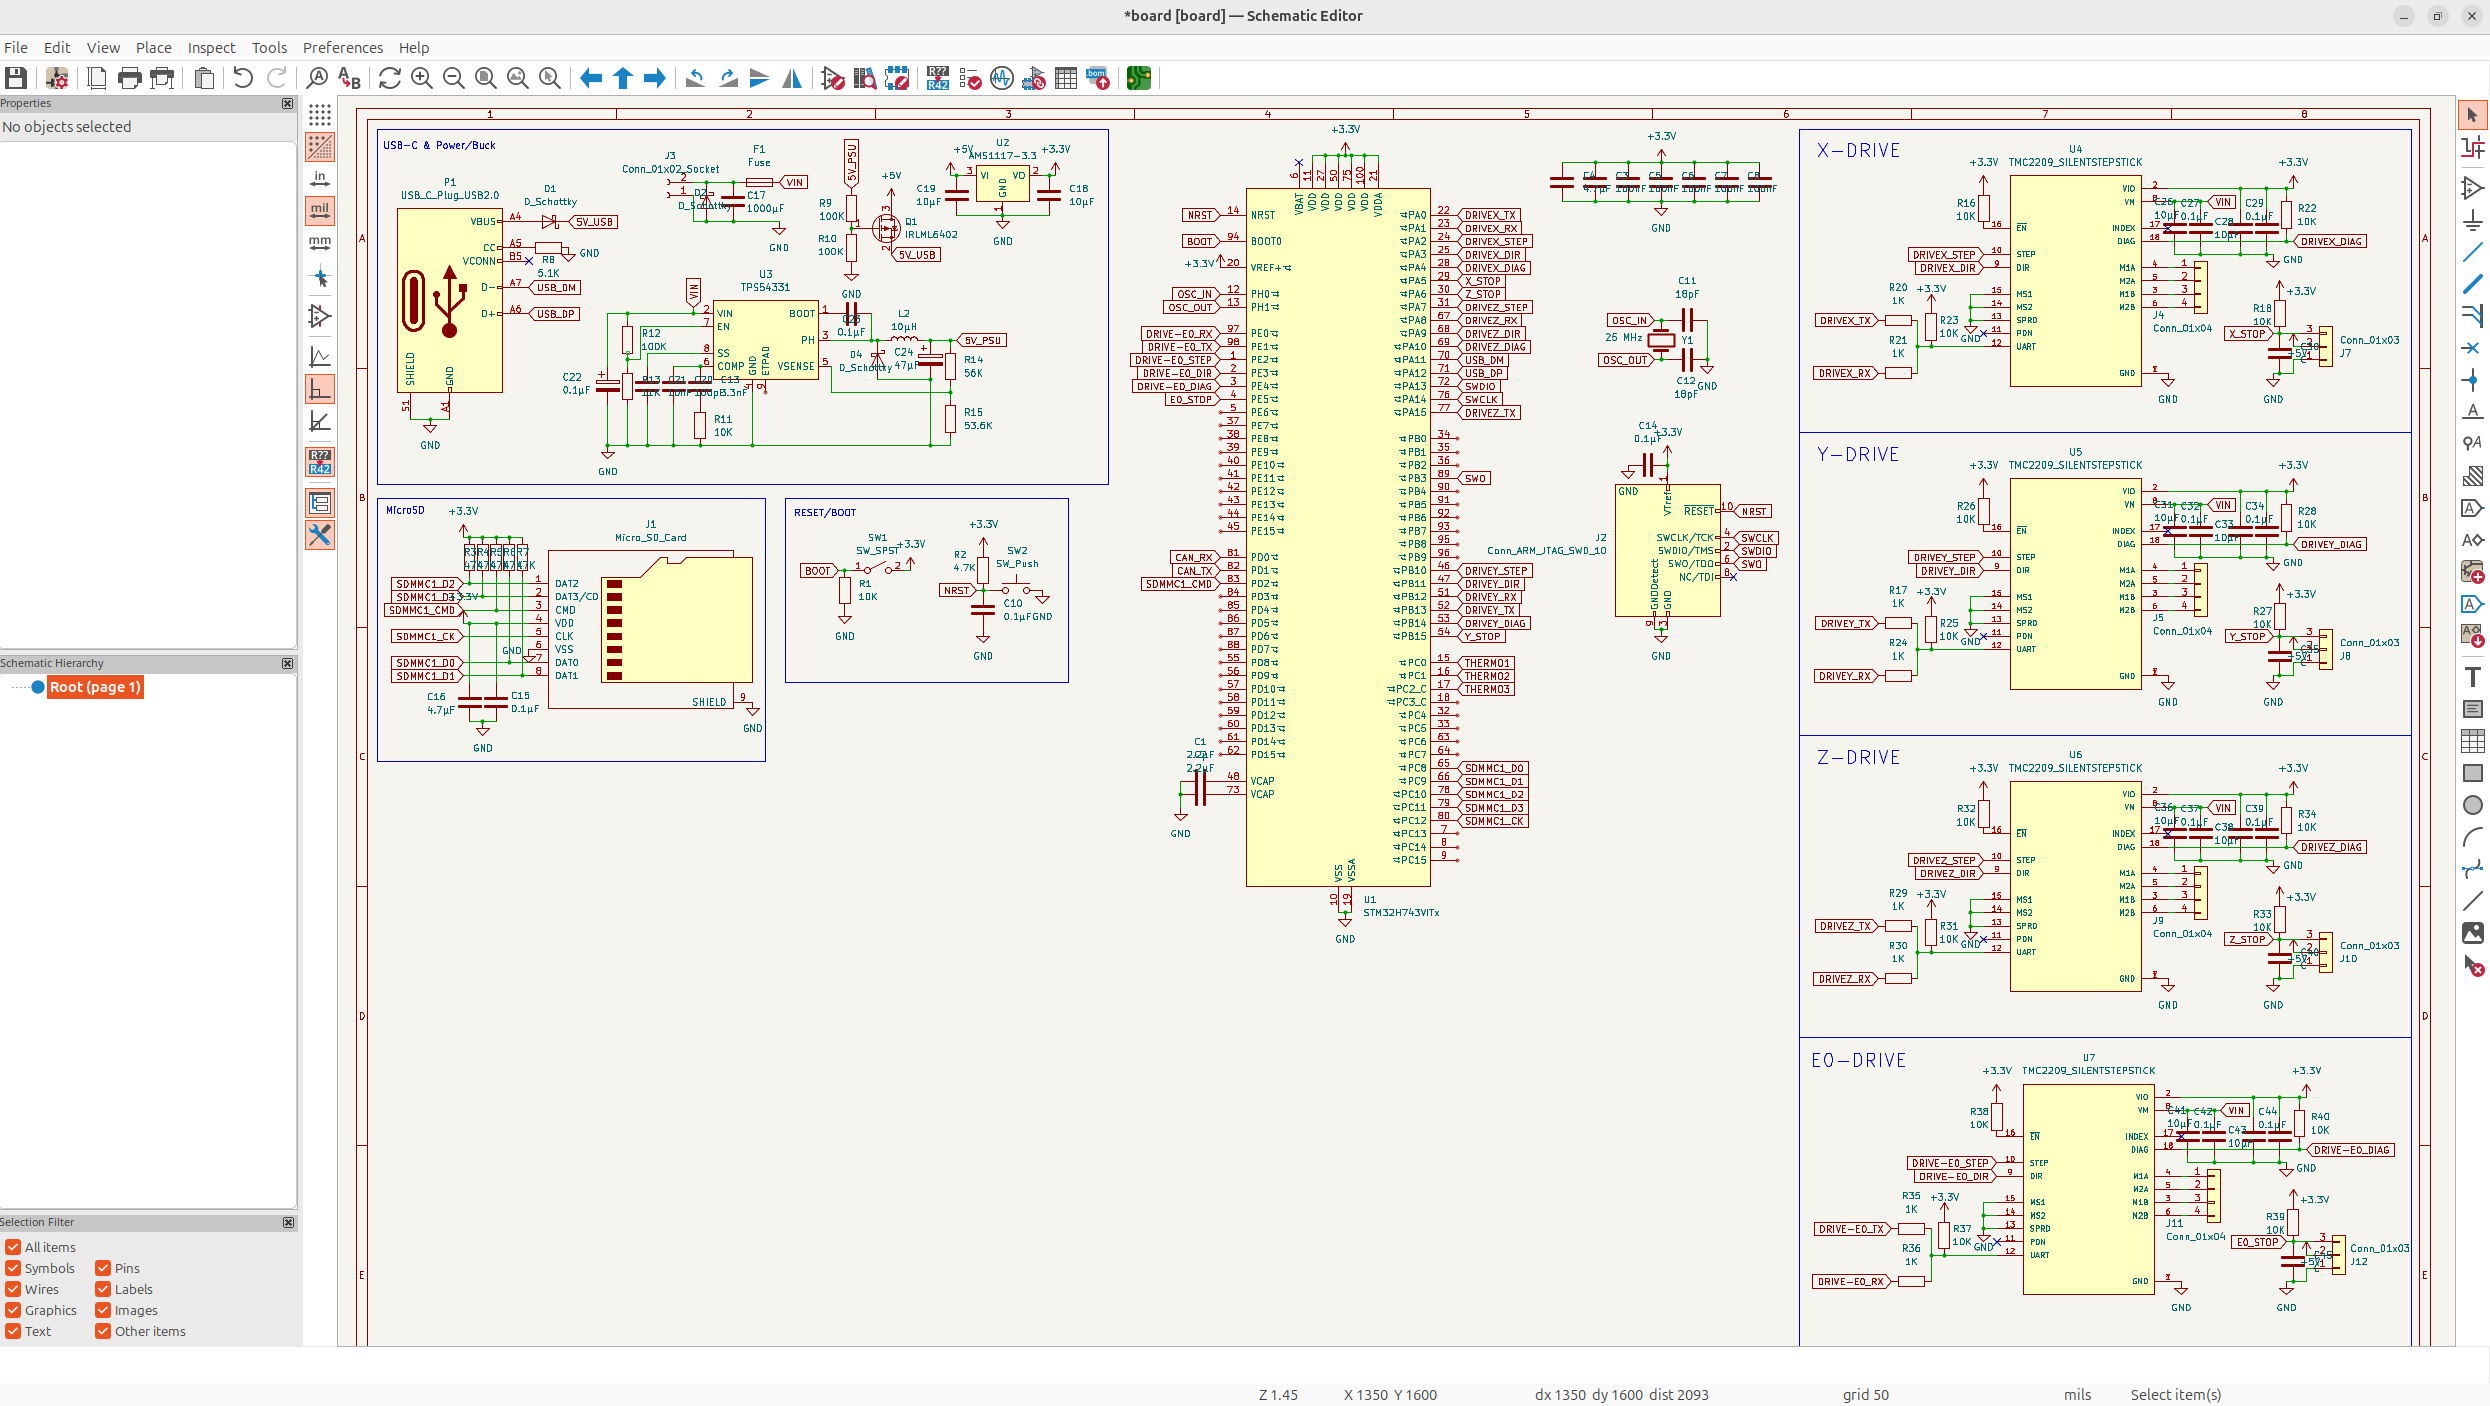2490x1406 pixels.
Task: Close the Properties panel
Action: point(288,103)
